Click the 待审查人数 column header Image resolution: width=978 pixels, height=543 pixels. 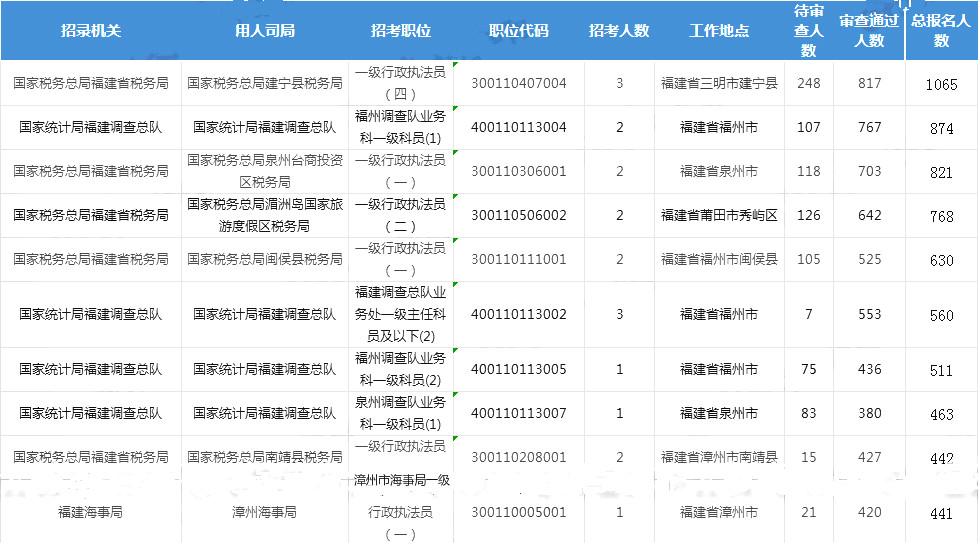[809, 31]
